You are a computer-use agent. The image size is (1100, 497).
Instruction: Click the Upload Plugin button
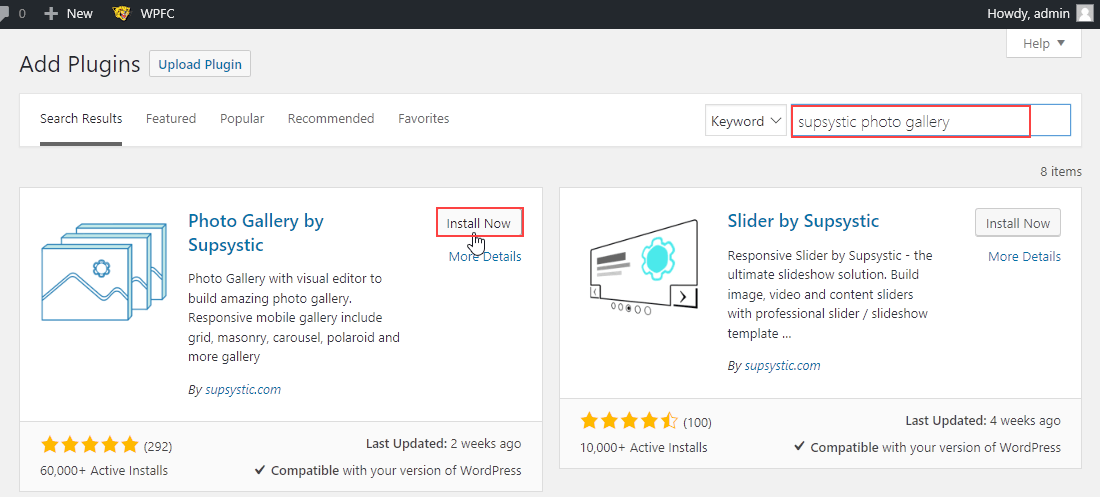tap(200, 65)
